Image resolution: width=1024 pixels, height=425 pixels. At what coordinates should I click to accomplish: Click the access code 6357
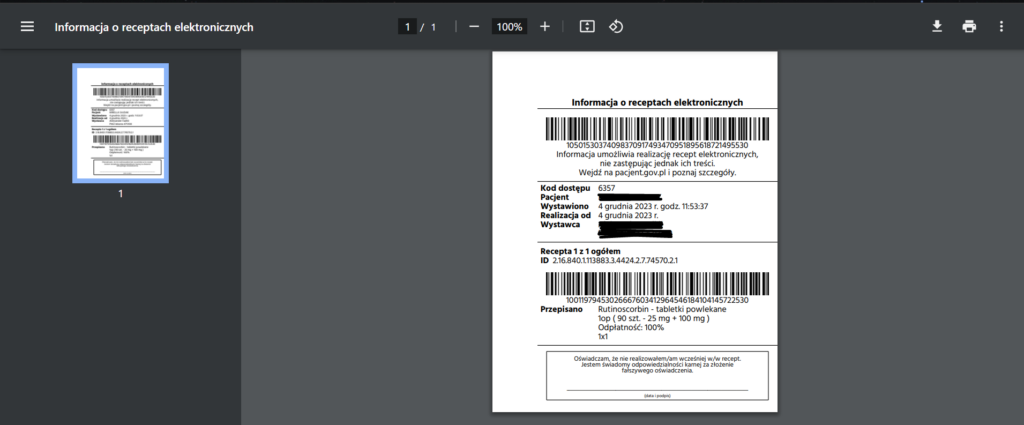coord(606,188)
